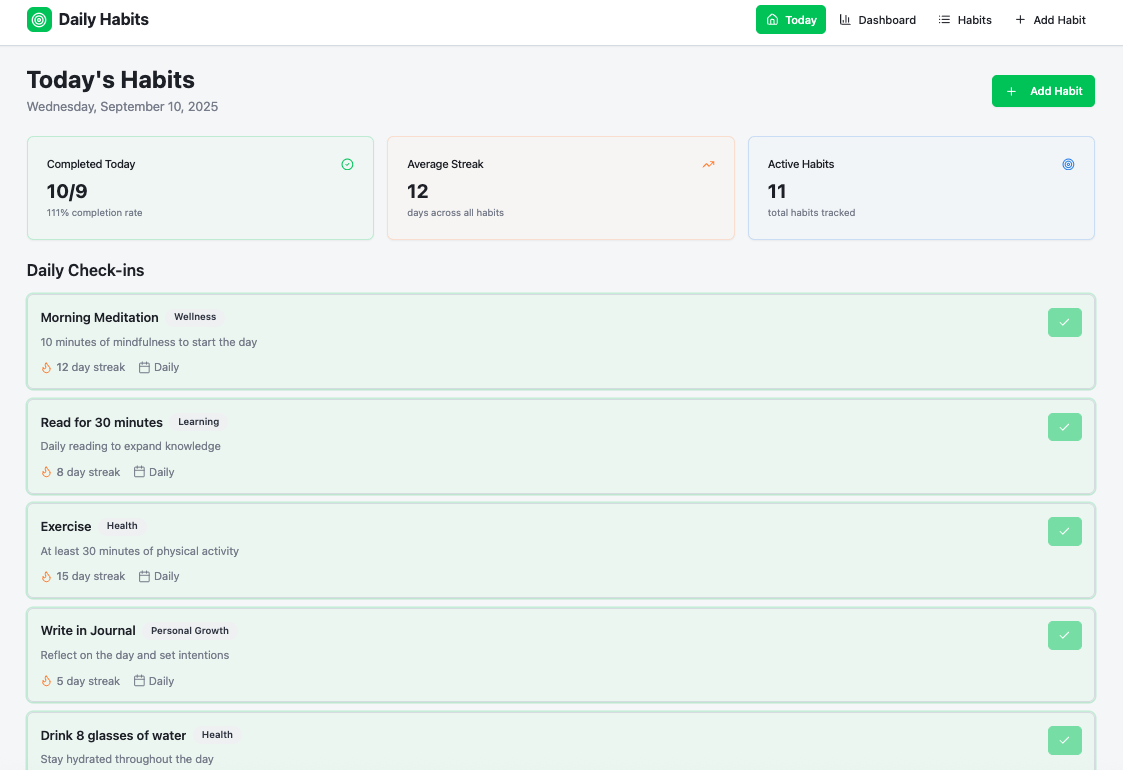Click Add Habit in the top navigation
This screenshot has width=1123, height=770.
point(1050,20)
